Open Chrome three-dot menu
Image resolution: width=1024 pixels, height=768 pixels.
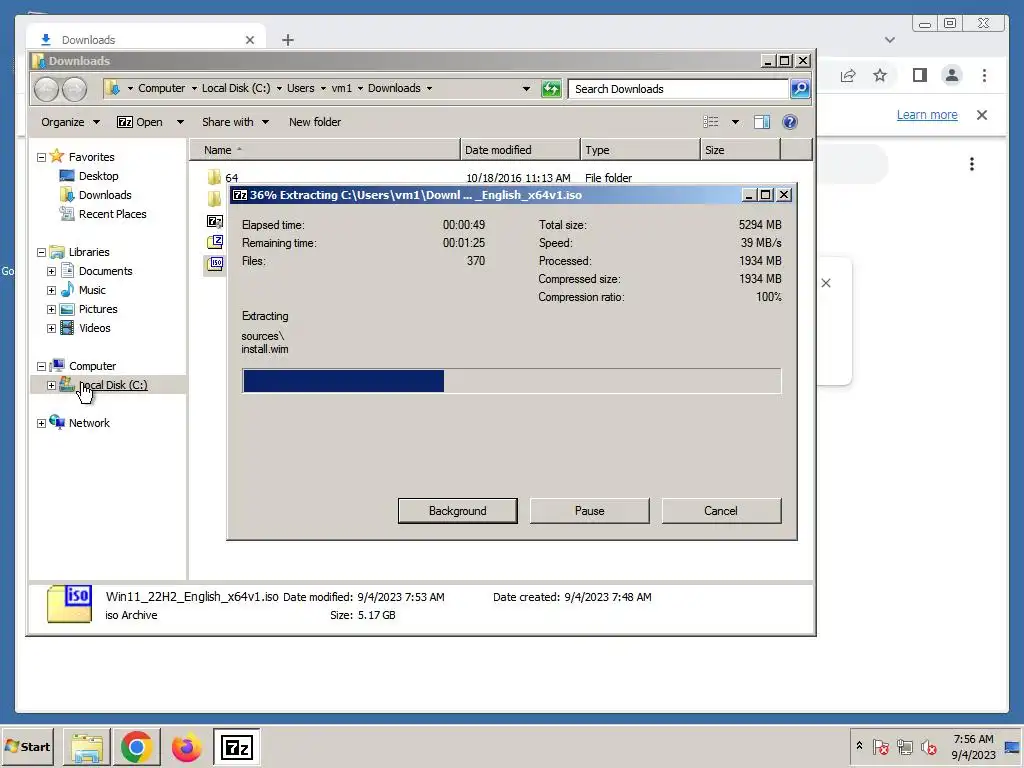[984, 75]
